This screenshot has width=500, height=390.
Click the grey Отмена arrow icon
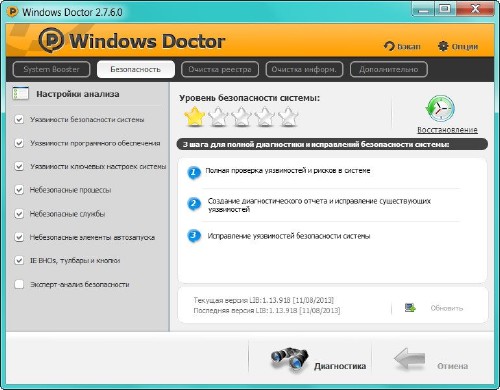click(410, 359)
